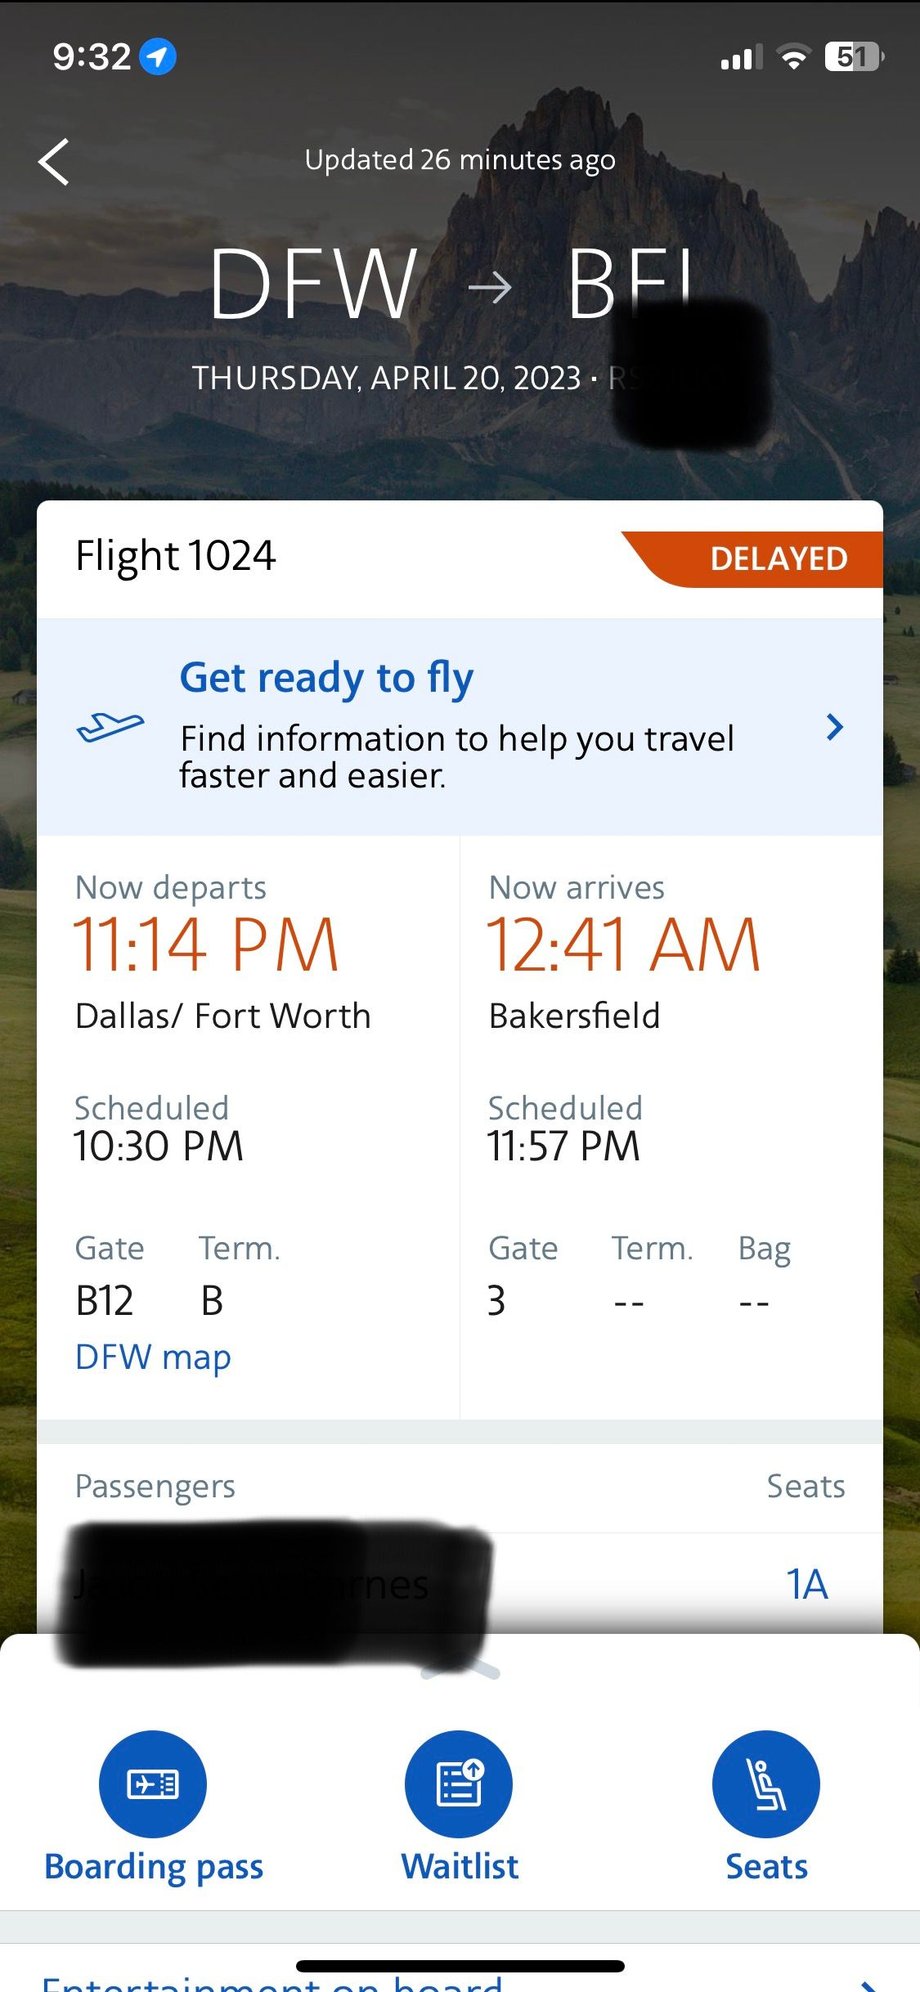Tap the Waitlist label
Viewport: 920px width, 1992px height.
(460, 1867)
